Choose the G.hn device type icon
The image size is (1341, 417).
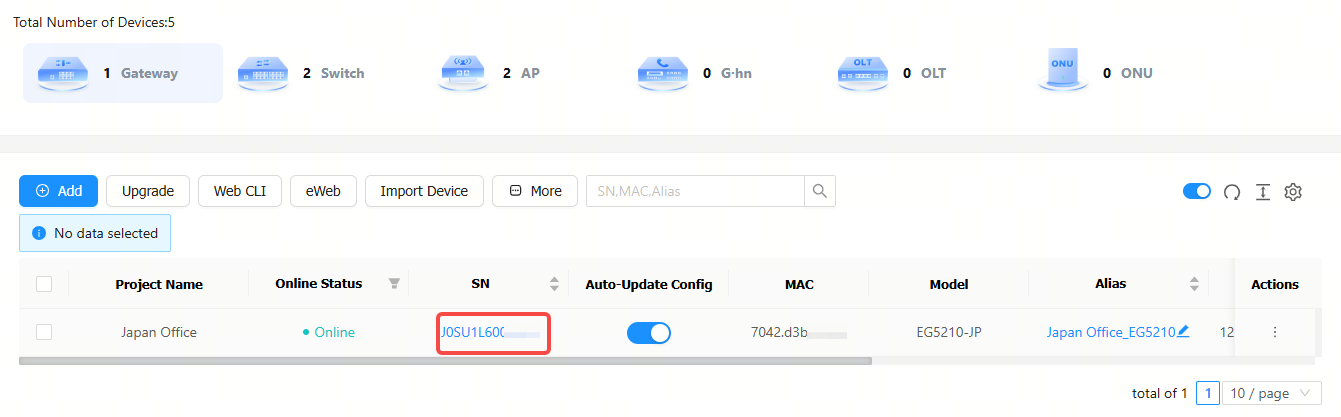coord(663,73)
